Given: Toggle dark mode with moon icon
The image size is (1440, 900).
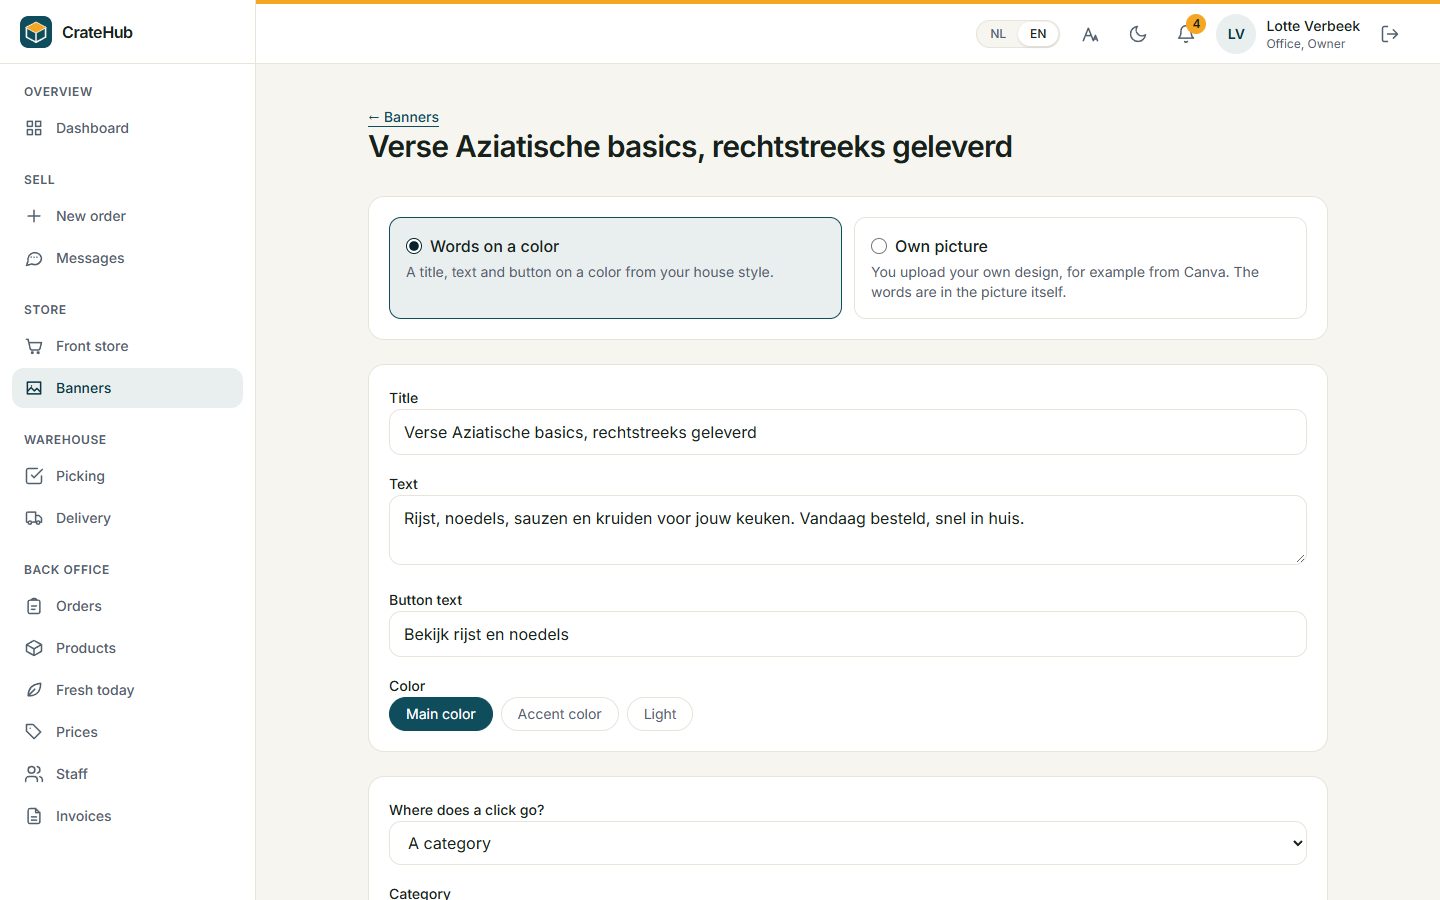Looking at the screenshot, I should click(1138, 34).
